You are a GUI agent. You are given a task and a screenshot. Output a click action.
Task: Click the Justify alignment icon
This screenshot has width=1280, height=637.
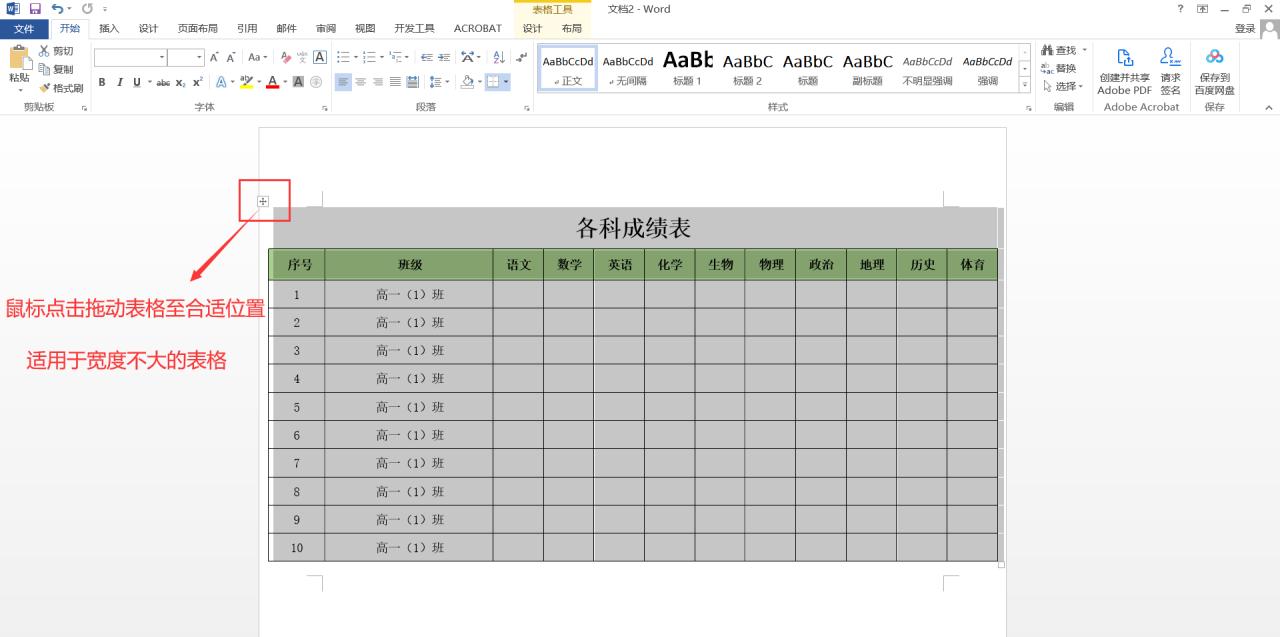[395, 82]
